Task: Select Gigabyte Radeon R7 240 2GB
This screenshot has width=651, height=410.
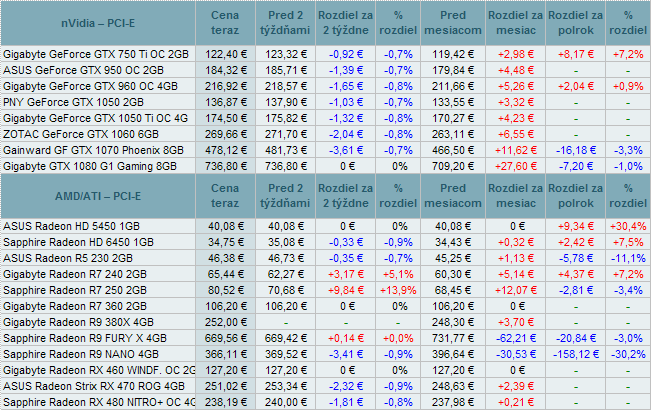Action: 75,274
